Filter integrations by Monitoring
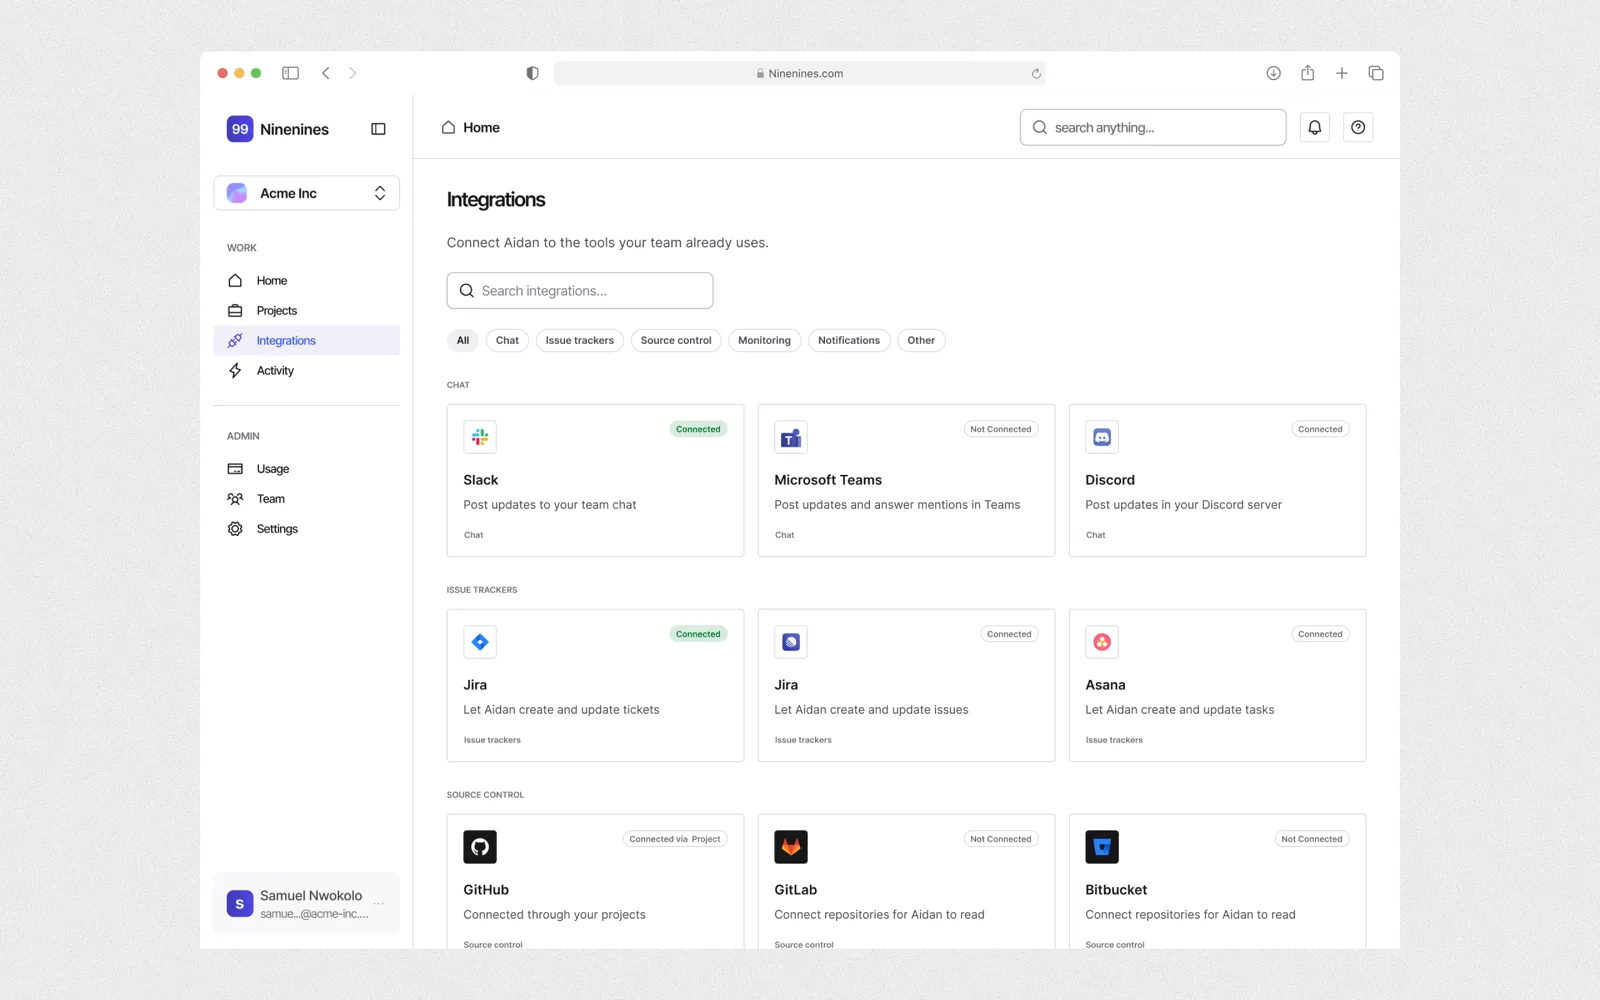The image size is (1600, 1000). coord(764,341)
